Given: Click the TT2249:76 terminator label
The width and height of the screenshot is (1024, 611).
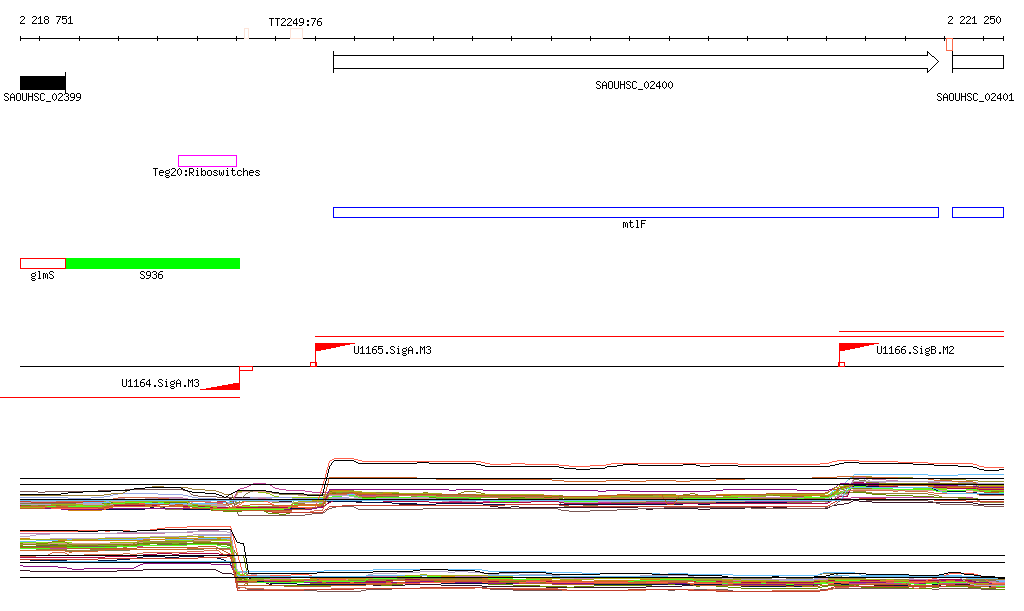Looking at the screenshot, I should click(x=295, y=22).
